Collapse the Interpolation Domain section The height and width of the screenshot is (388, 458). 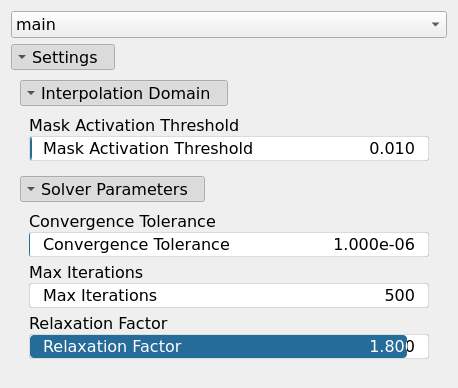[124, 93]
